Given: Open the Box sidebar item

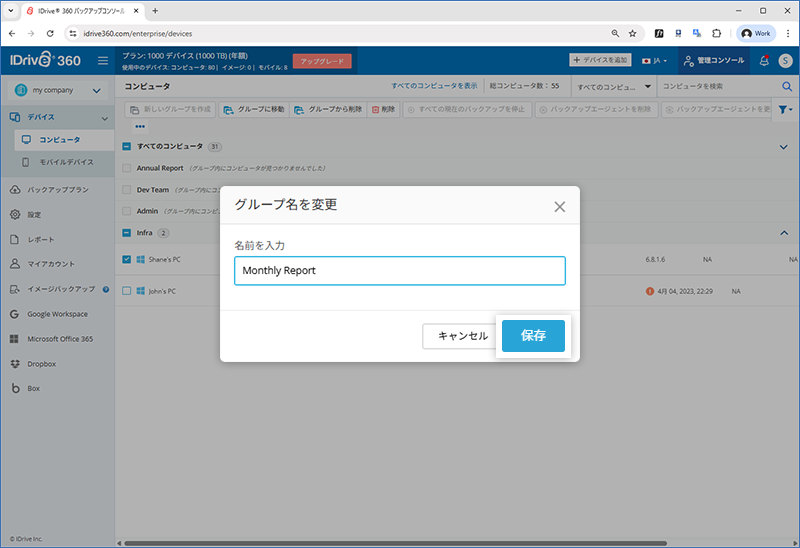Looking at the screenshot, I should 33,388.
